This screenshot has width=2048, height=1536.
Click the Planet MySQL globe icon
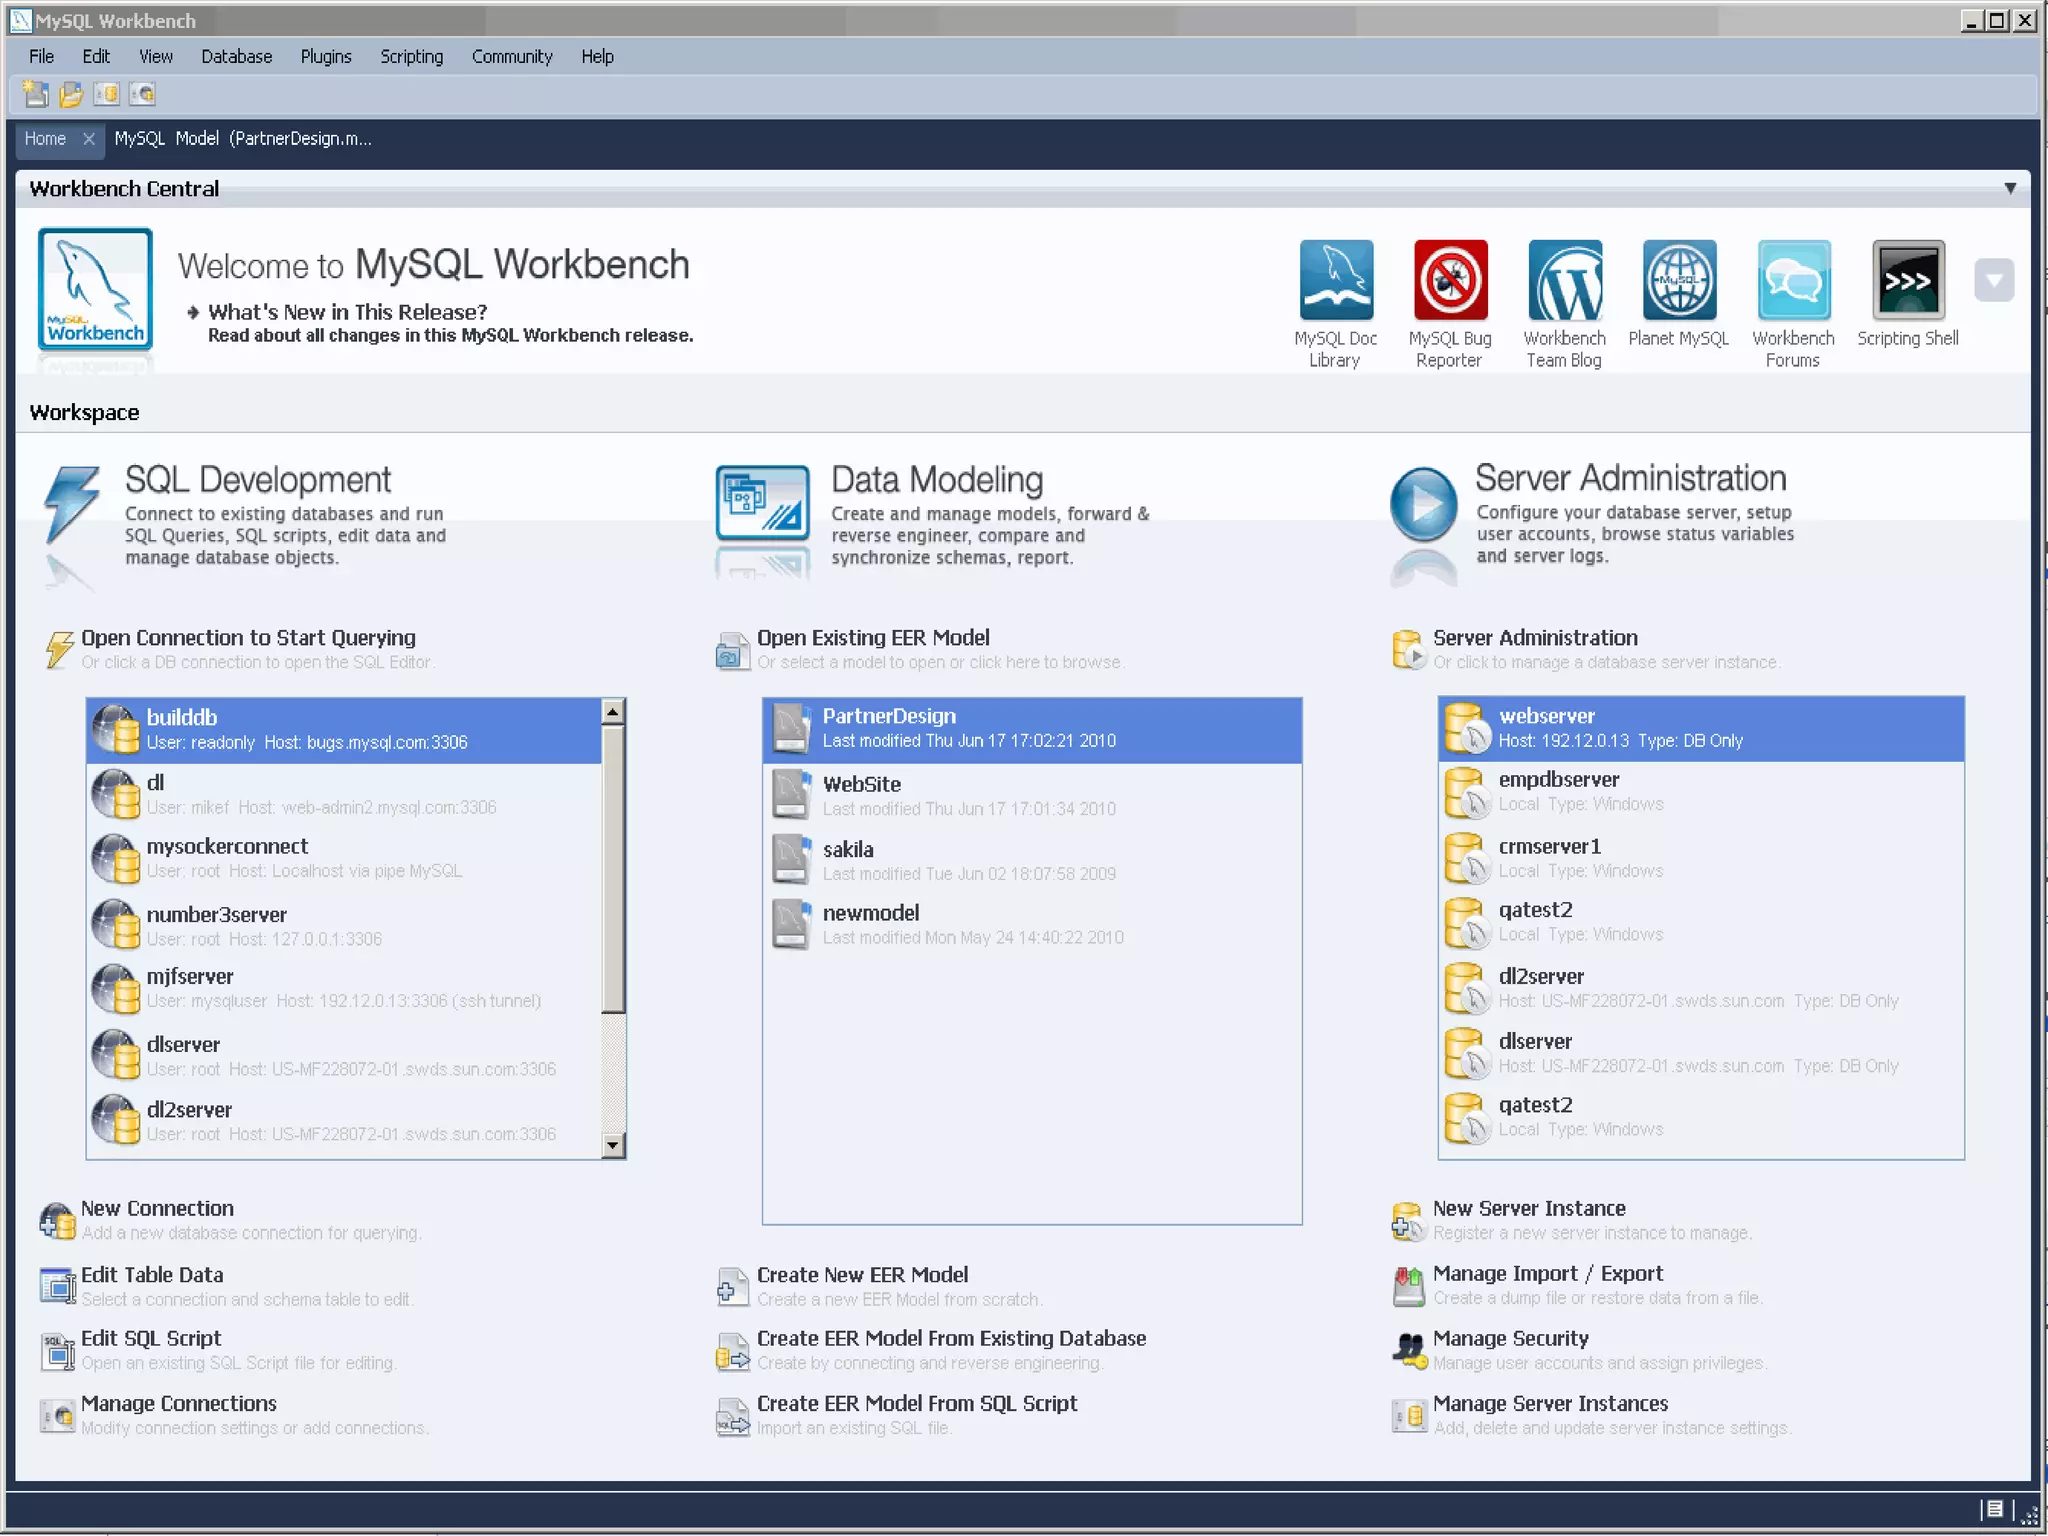(x=1678, y=281)
